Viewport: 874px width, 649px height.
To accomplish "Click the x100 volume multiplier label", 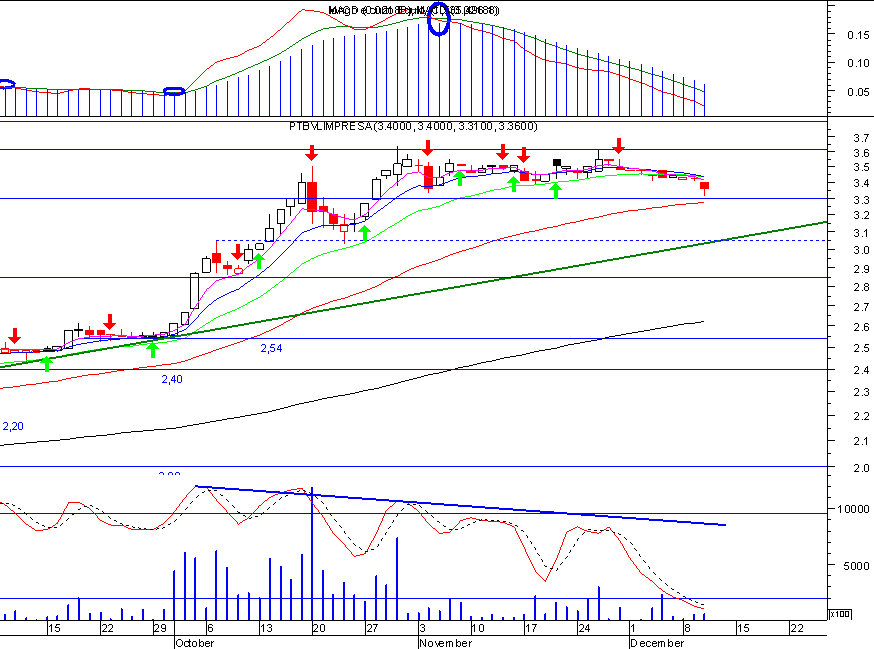I will point(840,614).
